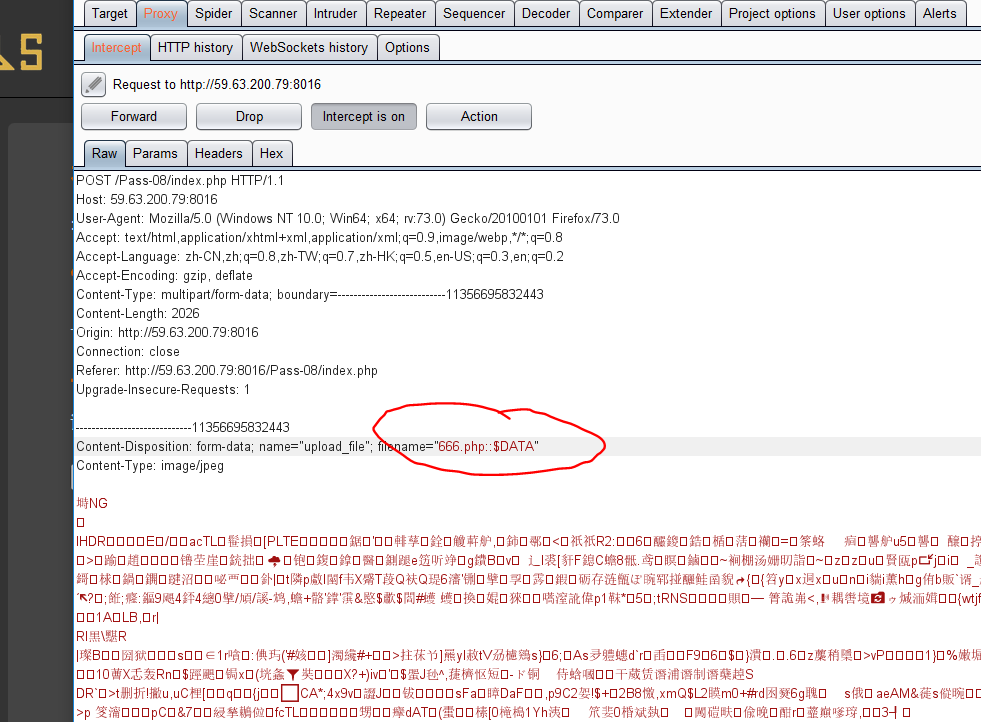Click the User-Agent header line
Screen dimensions: 981x722
pyautogui.click(x=348, y=218)
